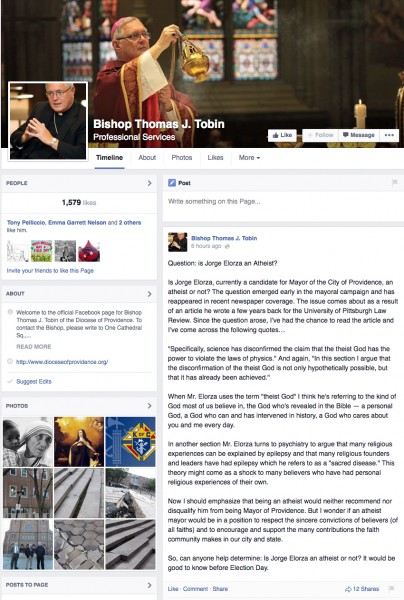This screenshot has width=404, height=600.
Task: Expand the People section chevron
Action: 149,183
